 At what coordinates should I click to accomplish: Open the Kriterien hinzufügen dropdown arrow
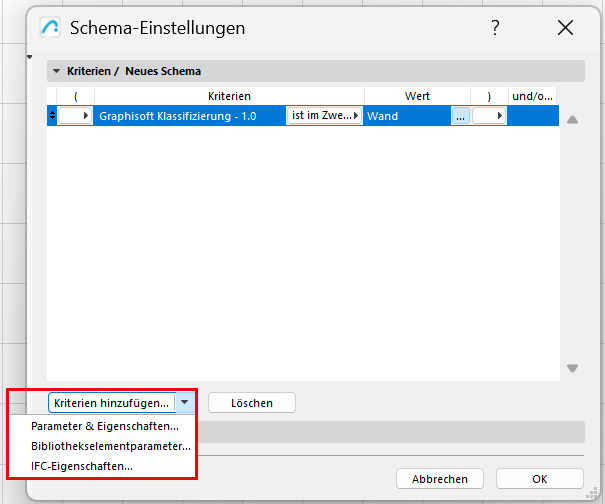(x=185, y=403)
